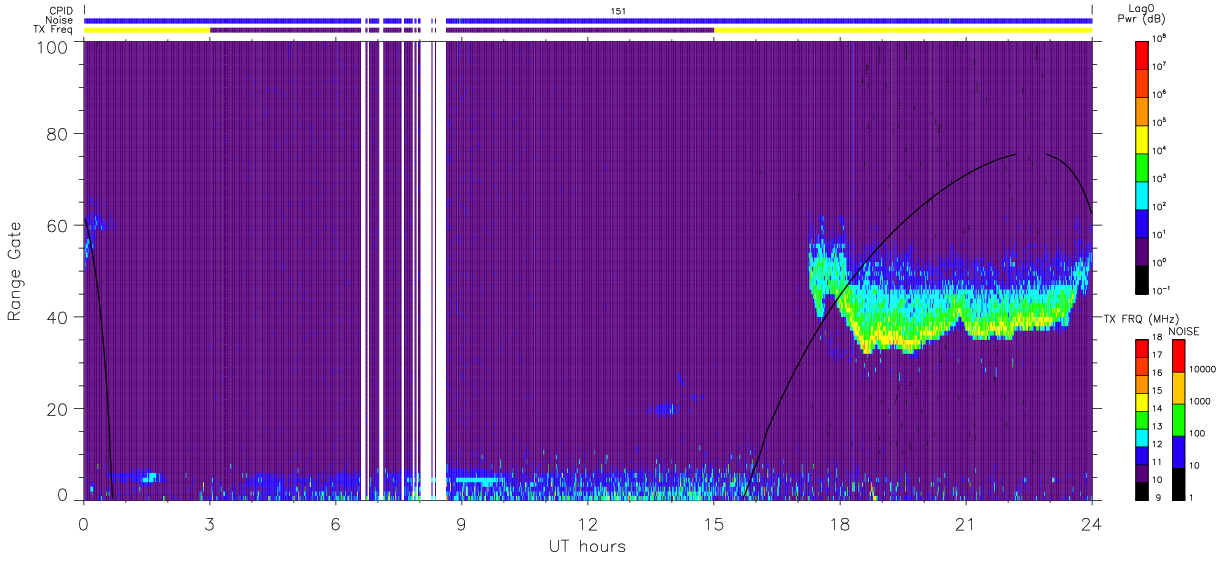Click Range Gate tick label 80
1228x567 pixels.
(x=58, y=134)
